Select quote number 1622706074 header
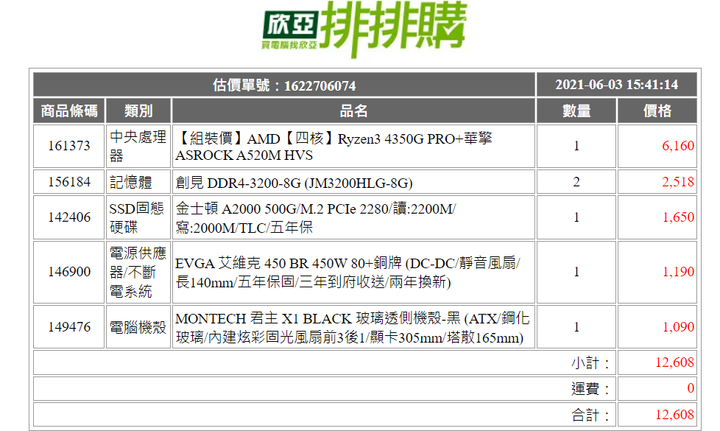 pos(284,85)
